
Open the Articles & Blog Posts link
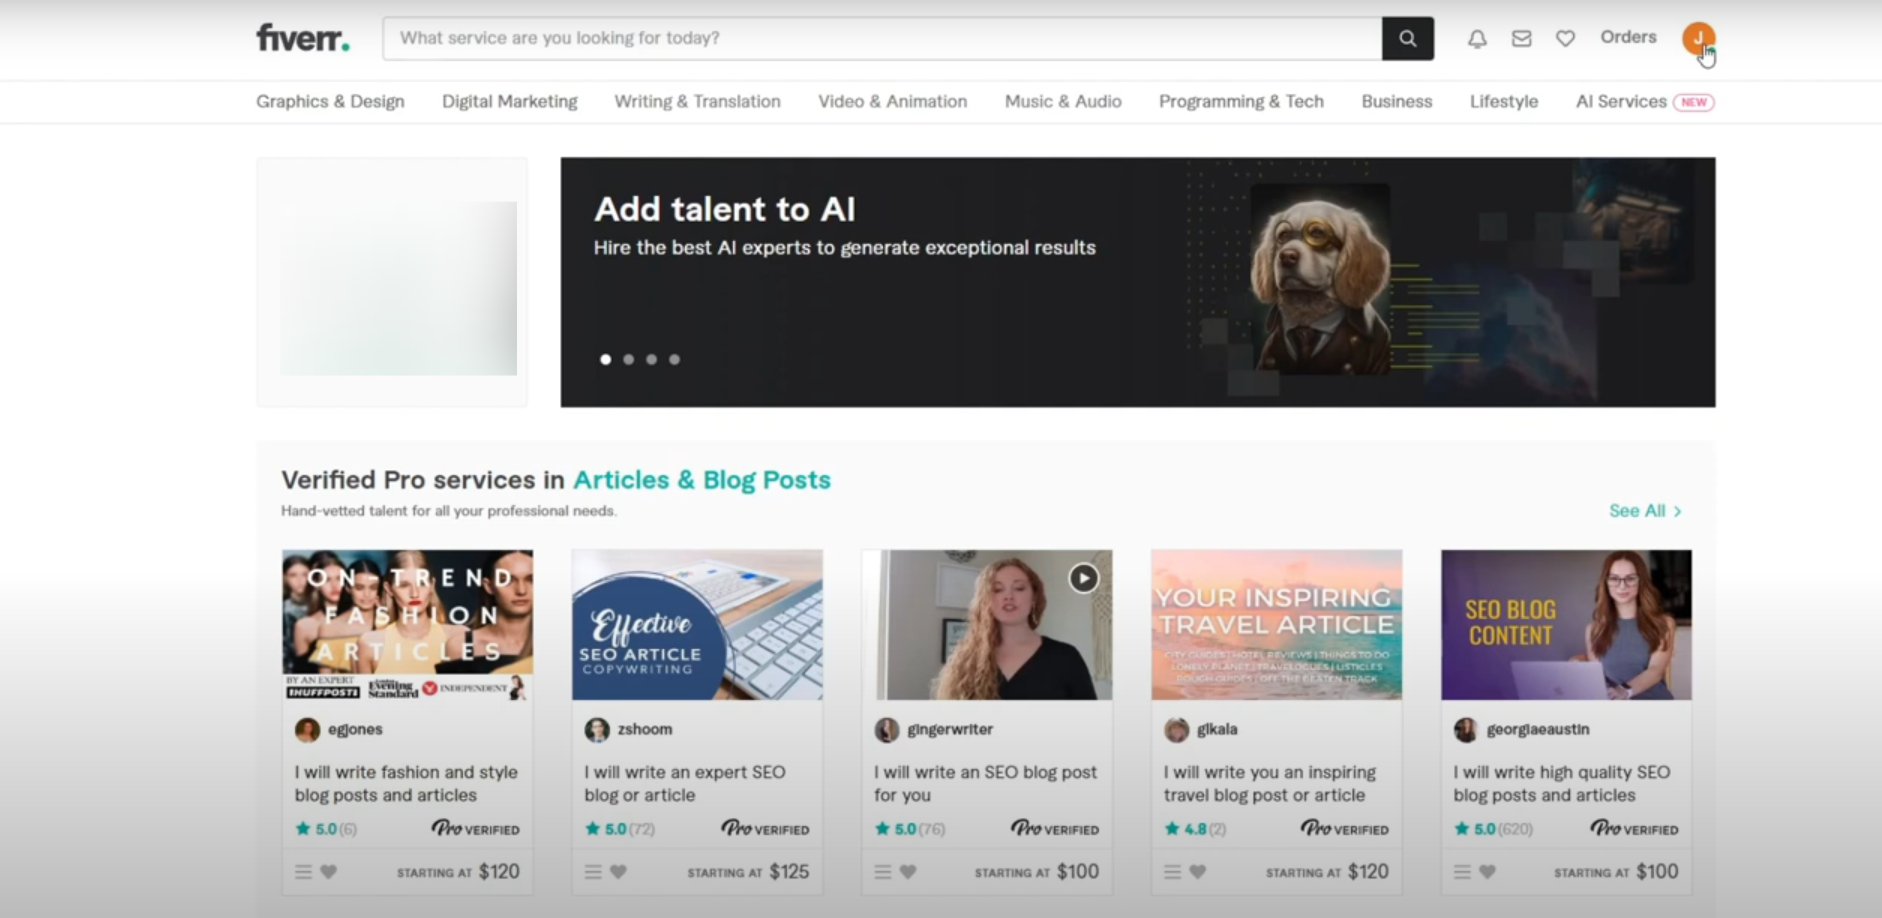click(701, 480)
